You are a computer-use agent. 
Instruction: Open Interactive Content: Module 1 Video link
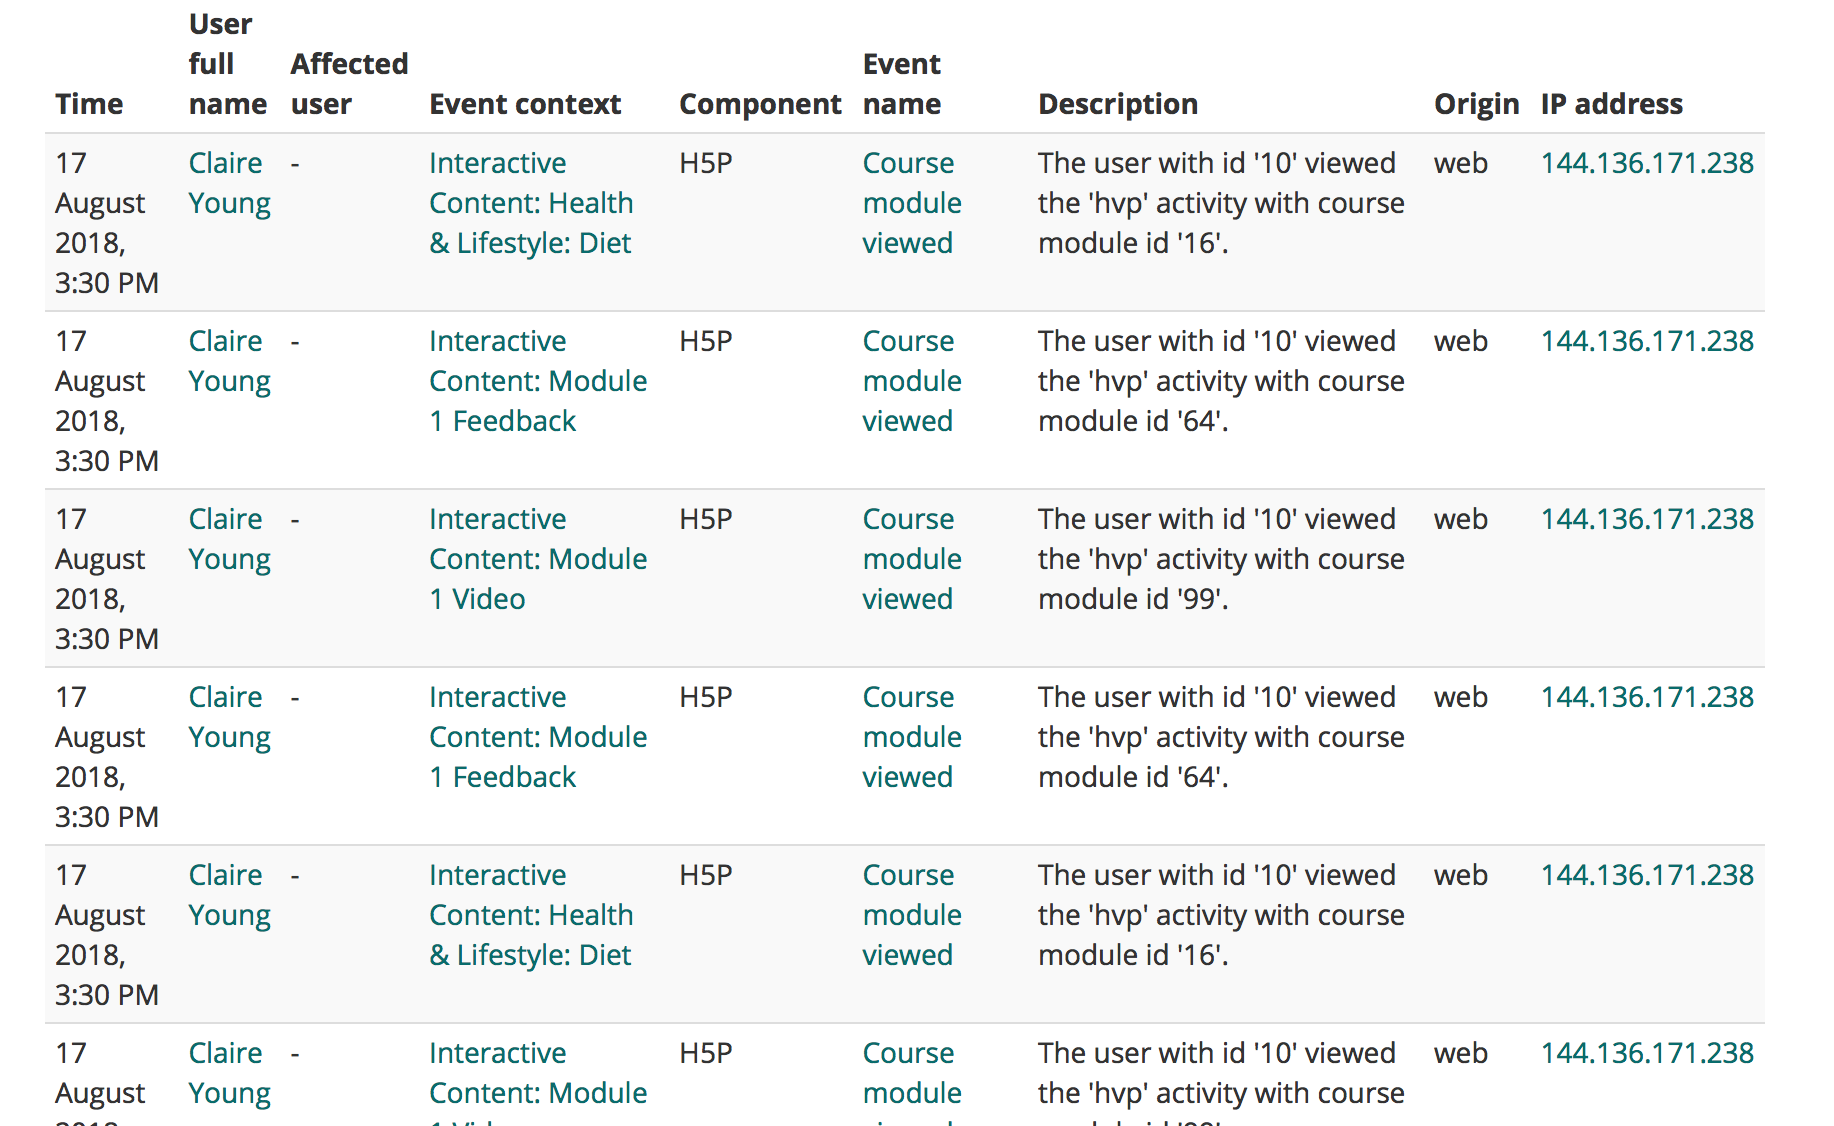[537, 558]
